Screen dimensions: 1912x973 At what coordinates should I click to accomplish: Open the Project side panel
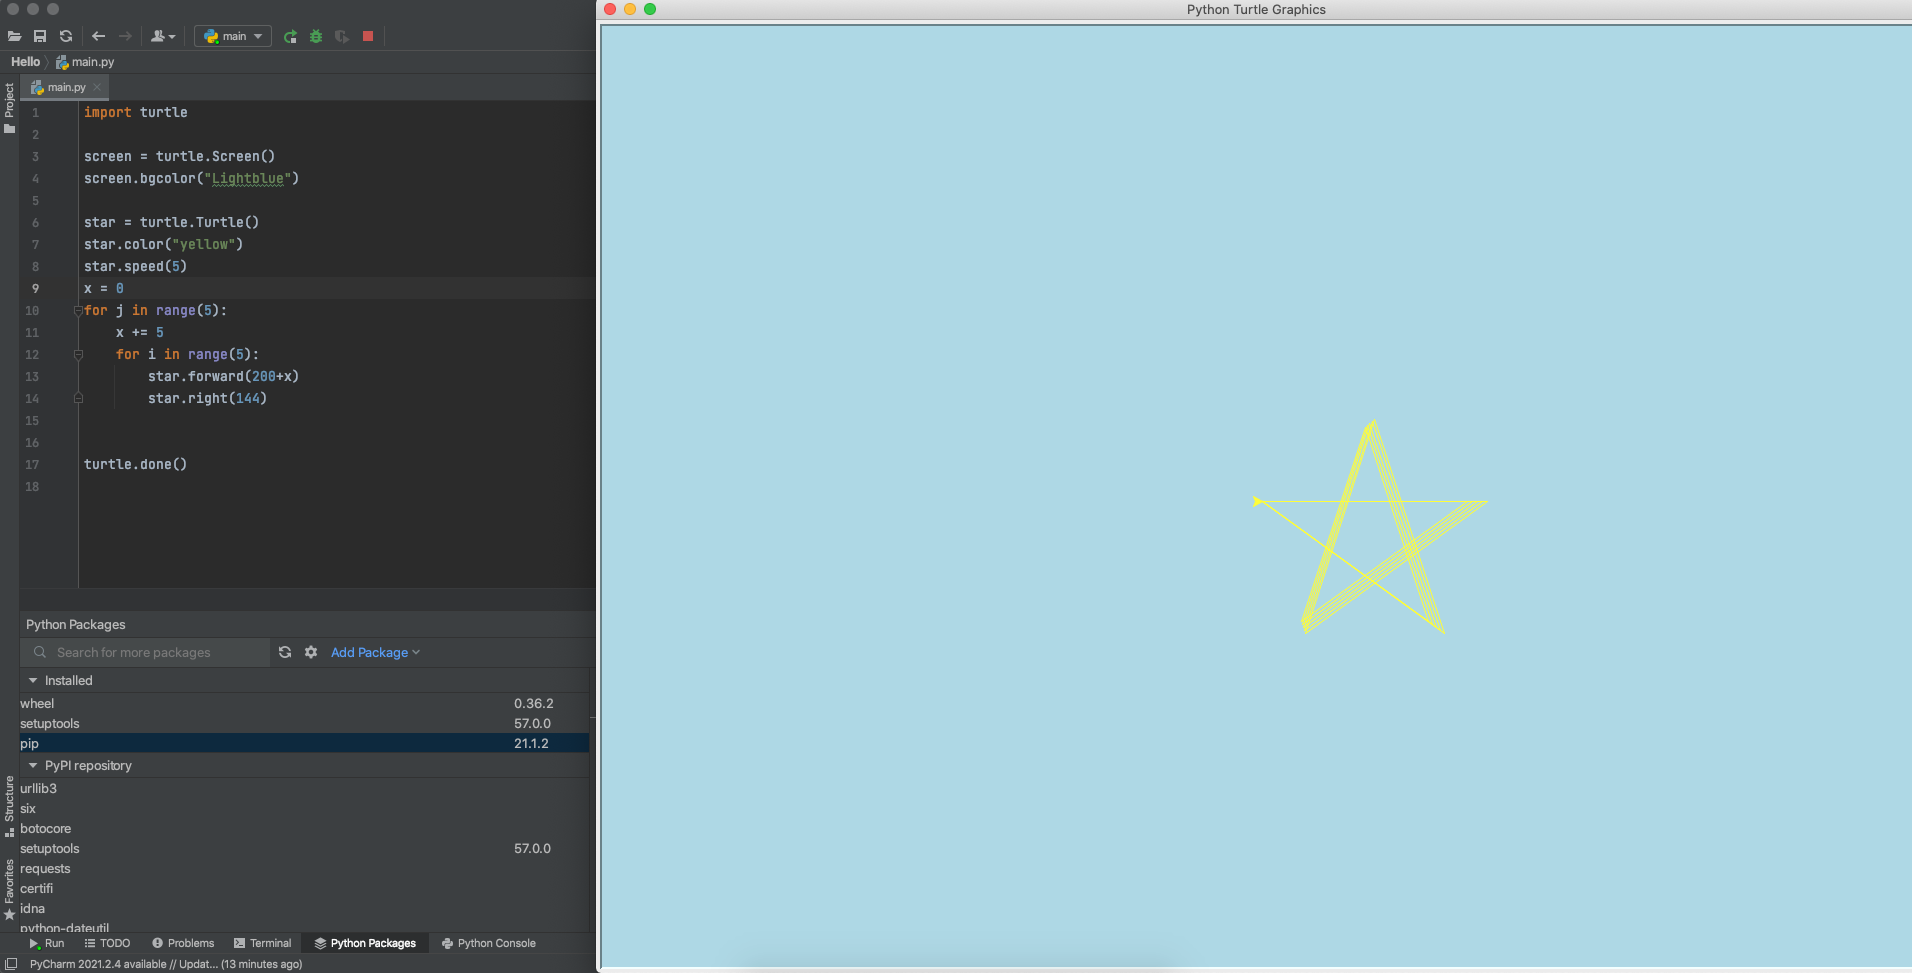point(9,107)
